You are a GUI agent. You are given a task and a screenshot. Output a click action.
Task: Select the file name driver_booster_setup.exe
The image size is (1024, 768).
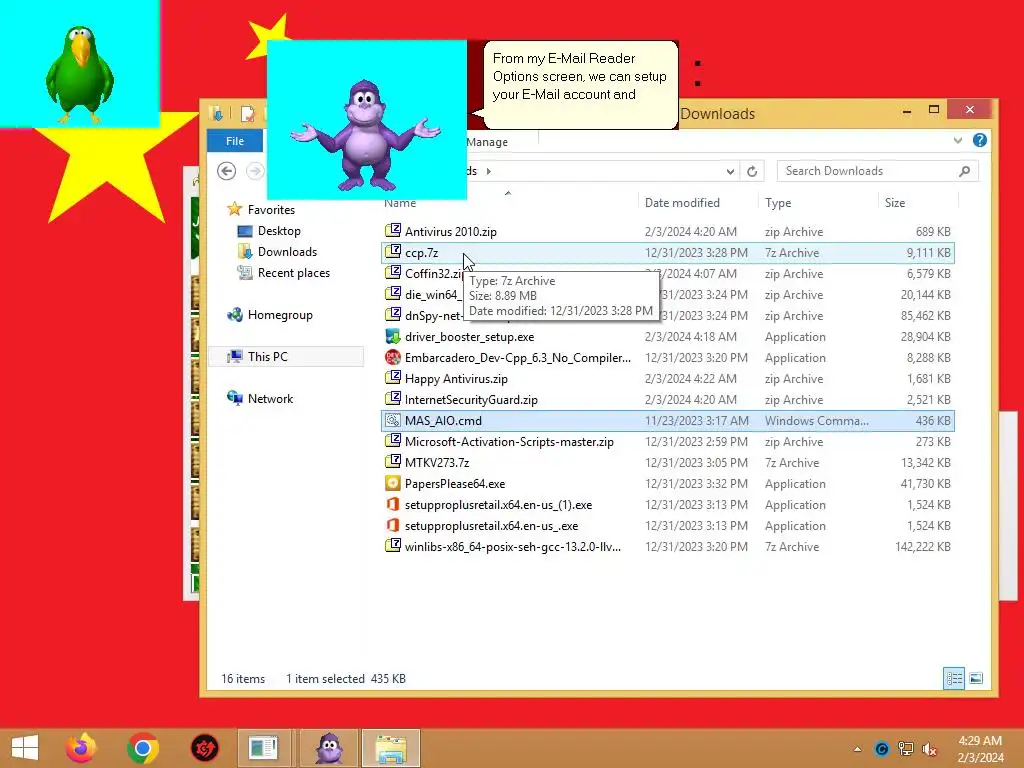(x=470, y=337)
